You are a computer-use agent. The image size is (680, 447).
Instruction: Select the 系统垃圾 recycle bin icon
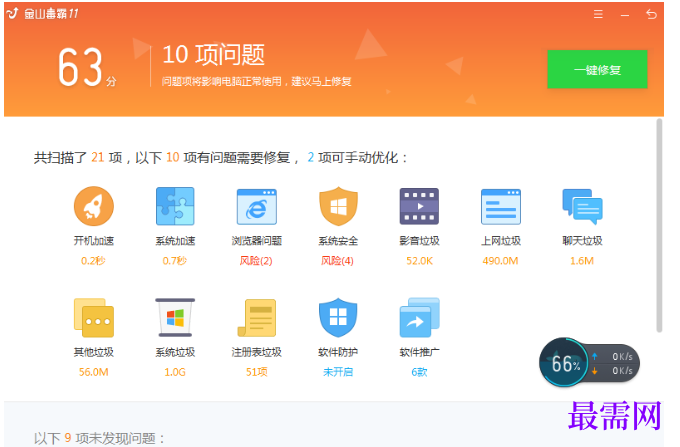click(x=175, y=317)
